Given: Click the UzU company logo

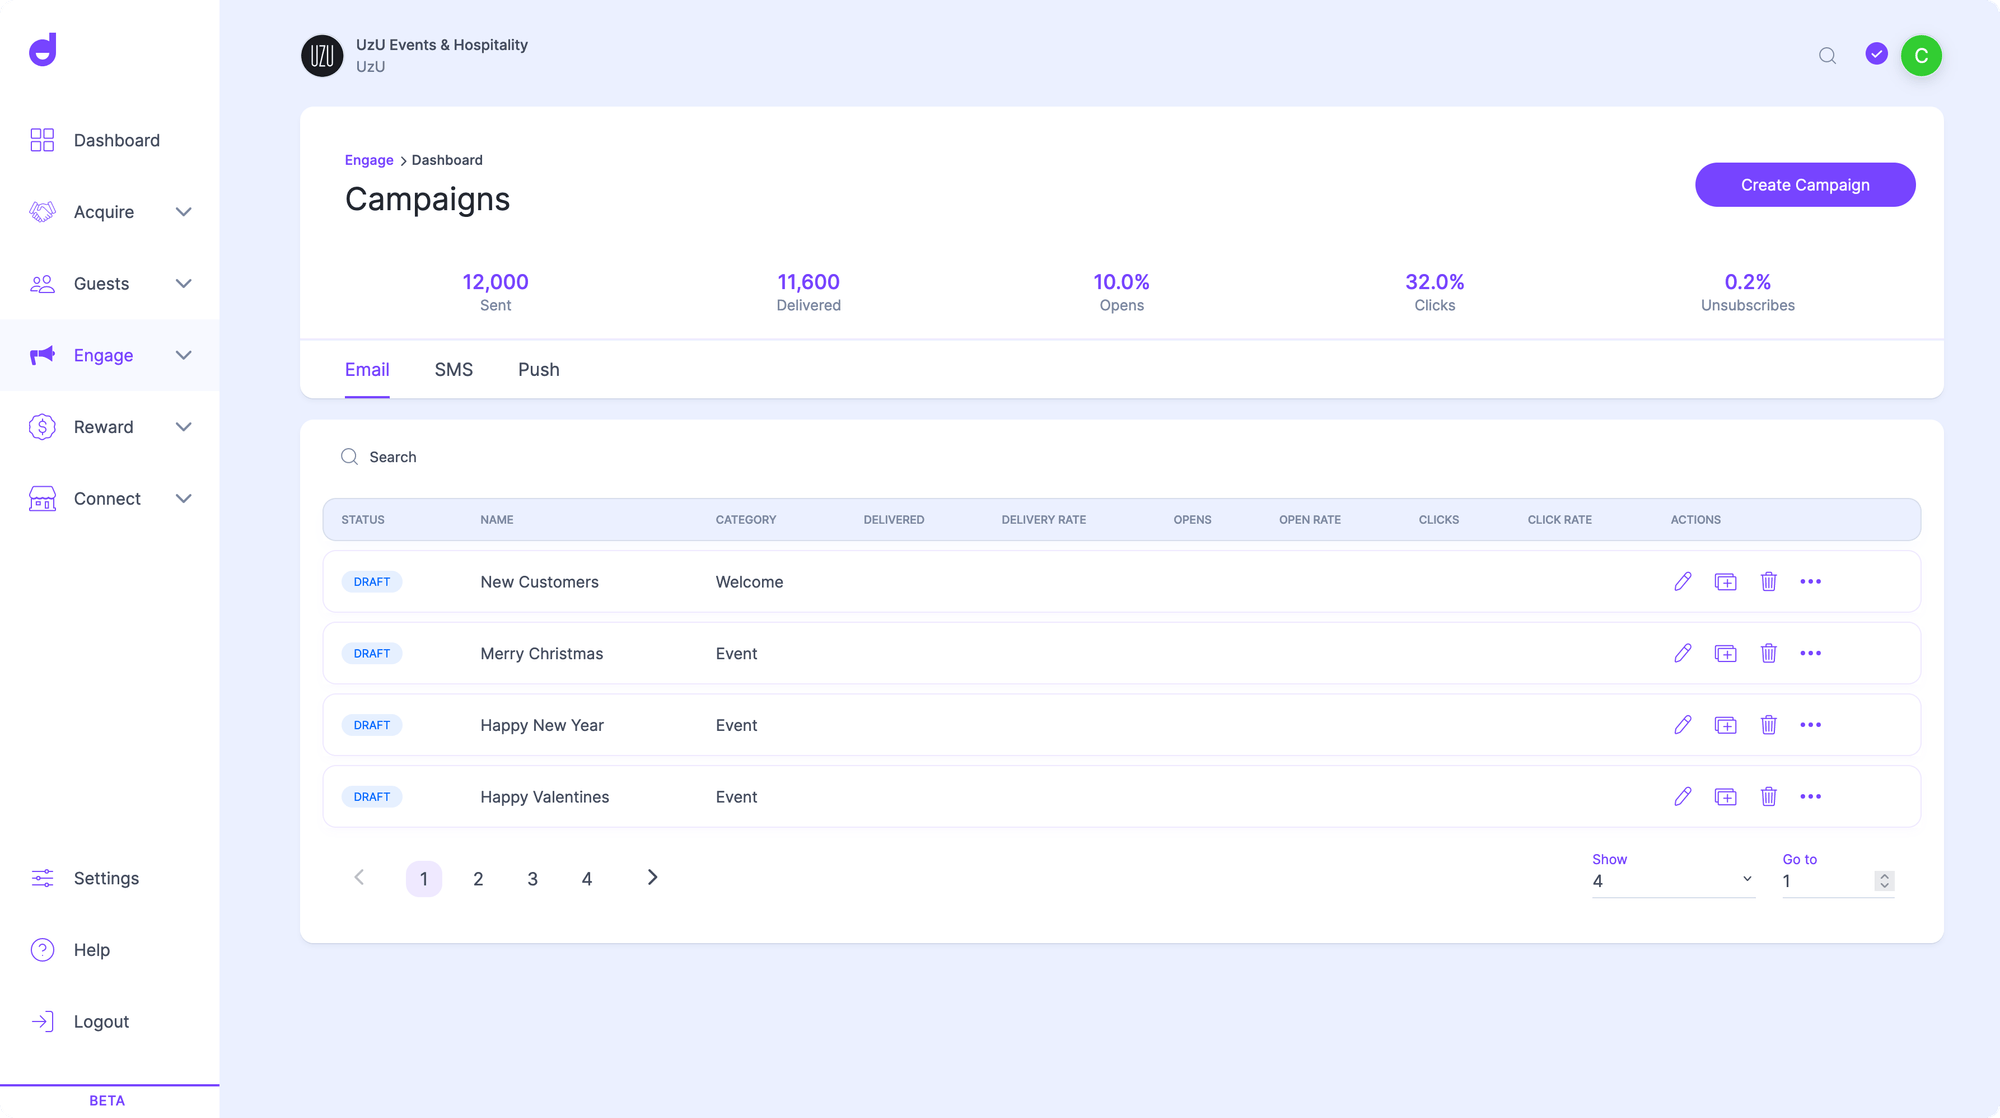Looking at the screenshot, I should (322, 56).
